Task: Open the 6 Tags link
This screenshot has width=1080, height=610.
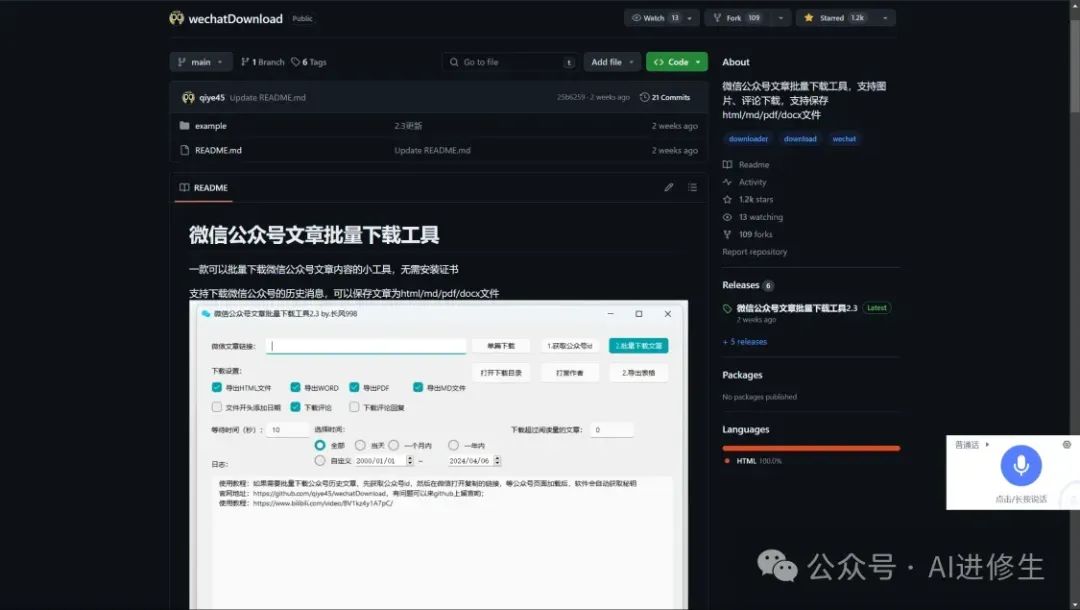Action: click(x=309, y=62)
